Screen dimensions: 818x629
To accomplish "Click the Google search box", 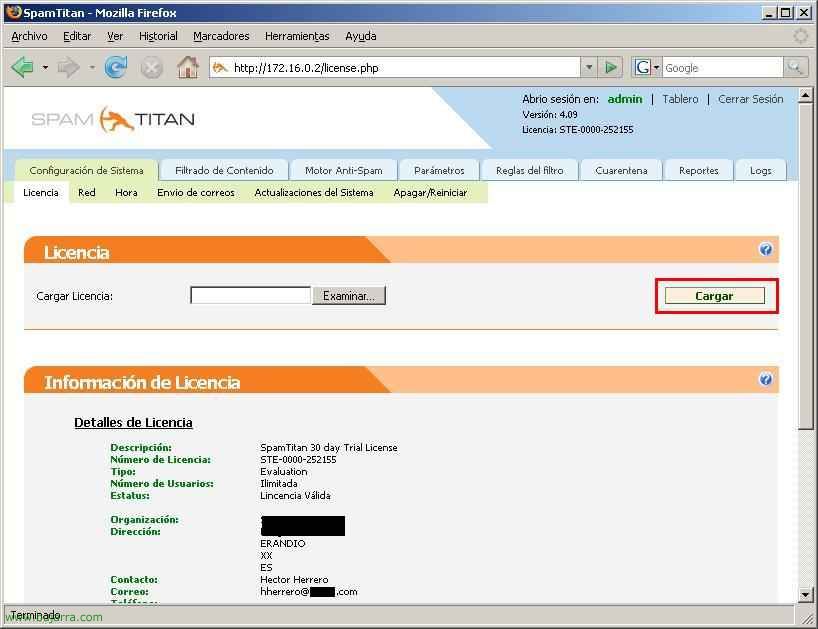I will pos(723,68).
